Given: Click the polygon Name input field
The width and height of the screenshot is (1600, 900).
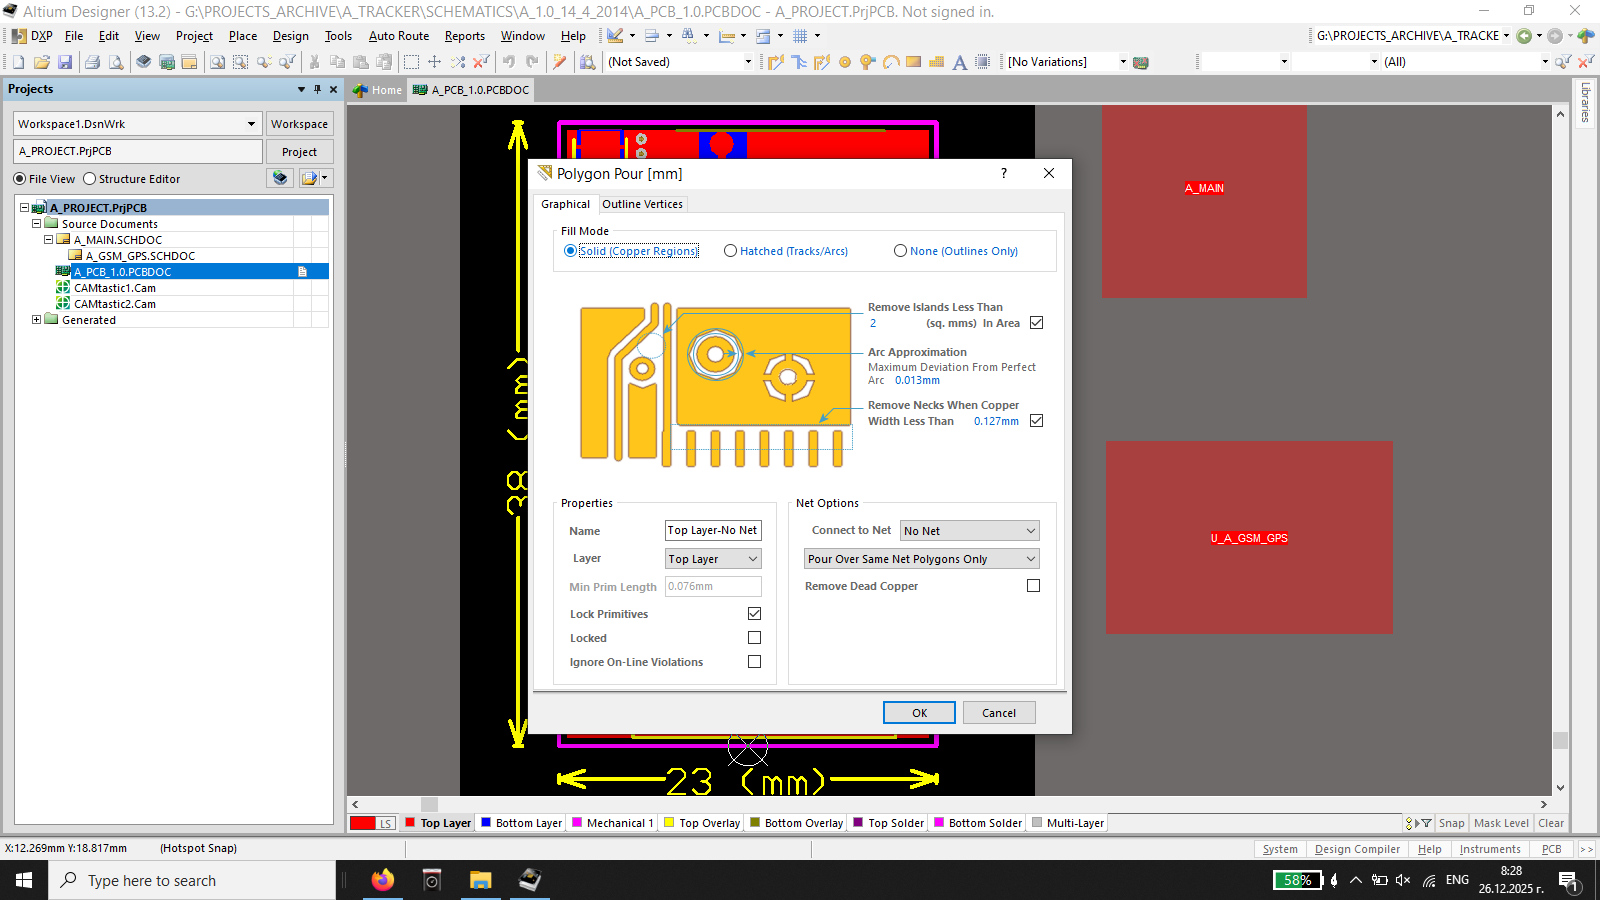Looking at the screenshot, I should [713, 531].
